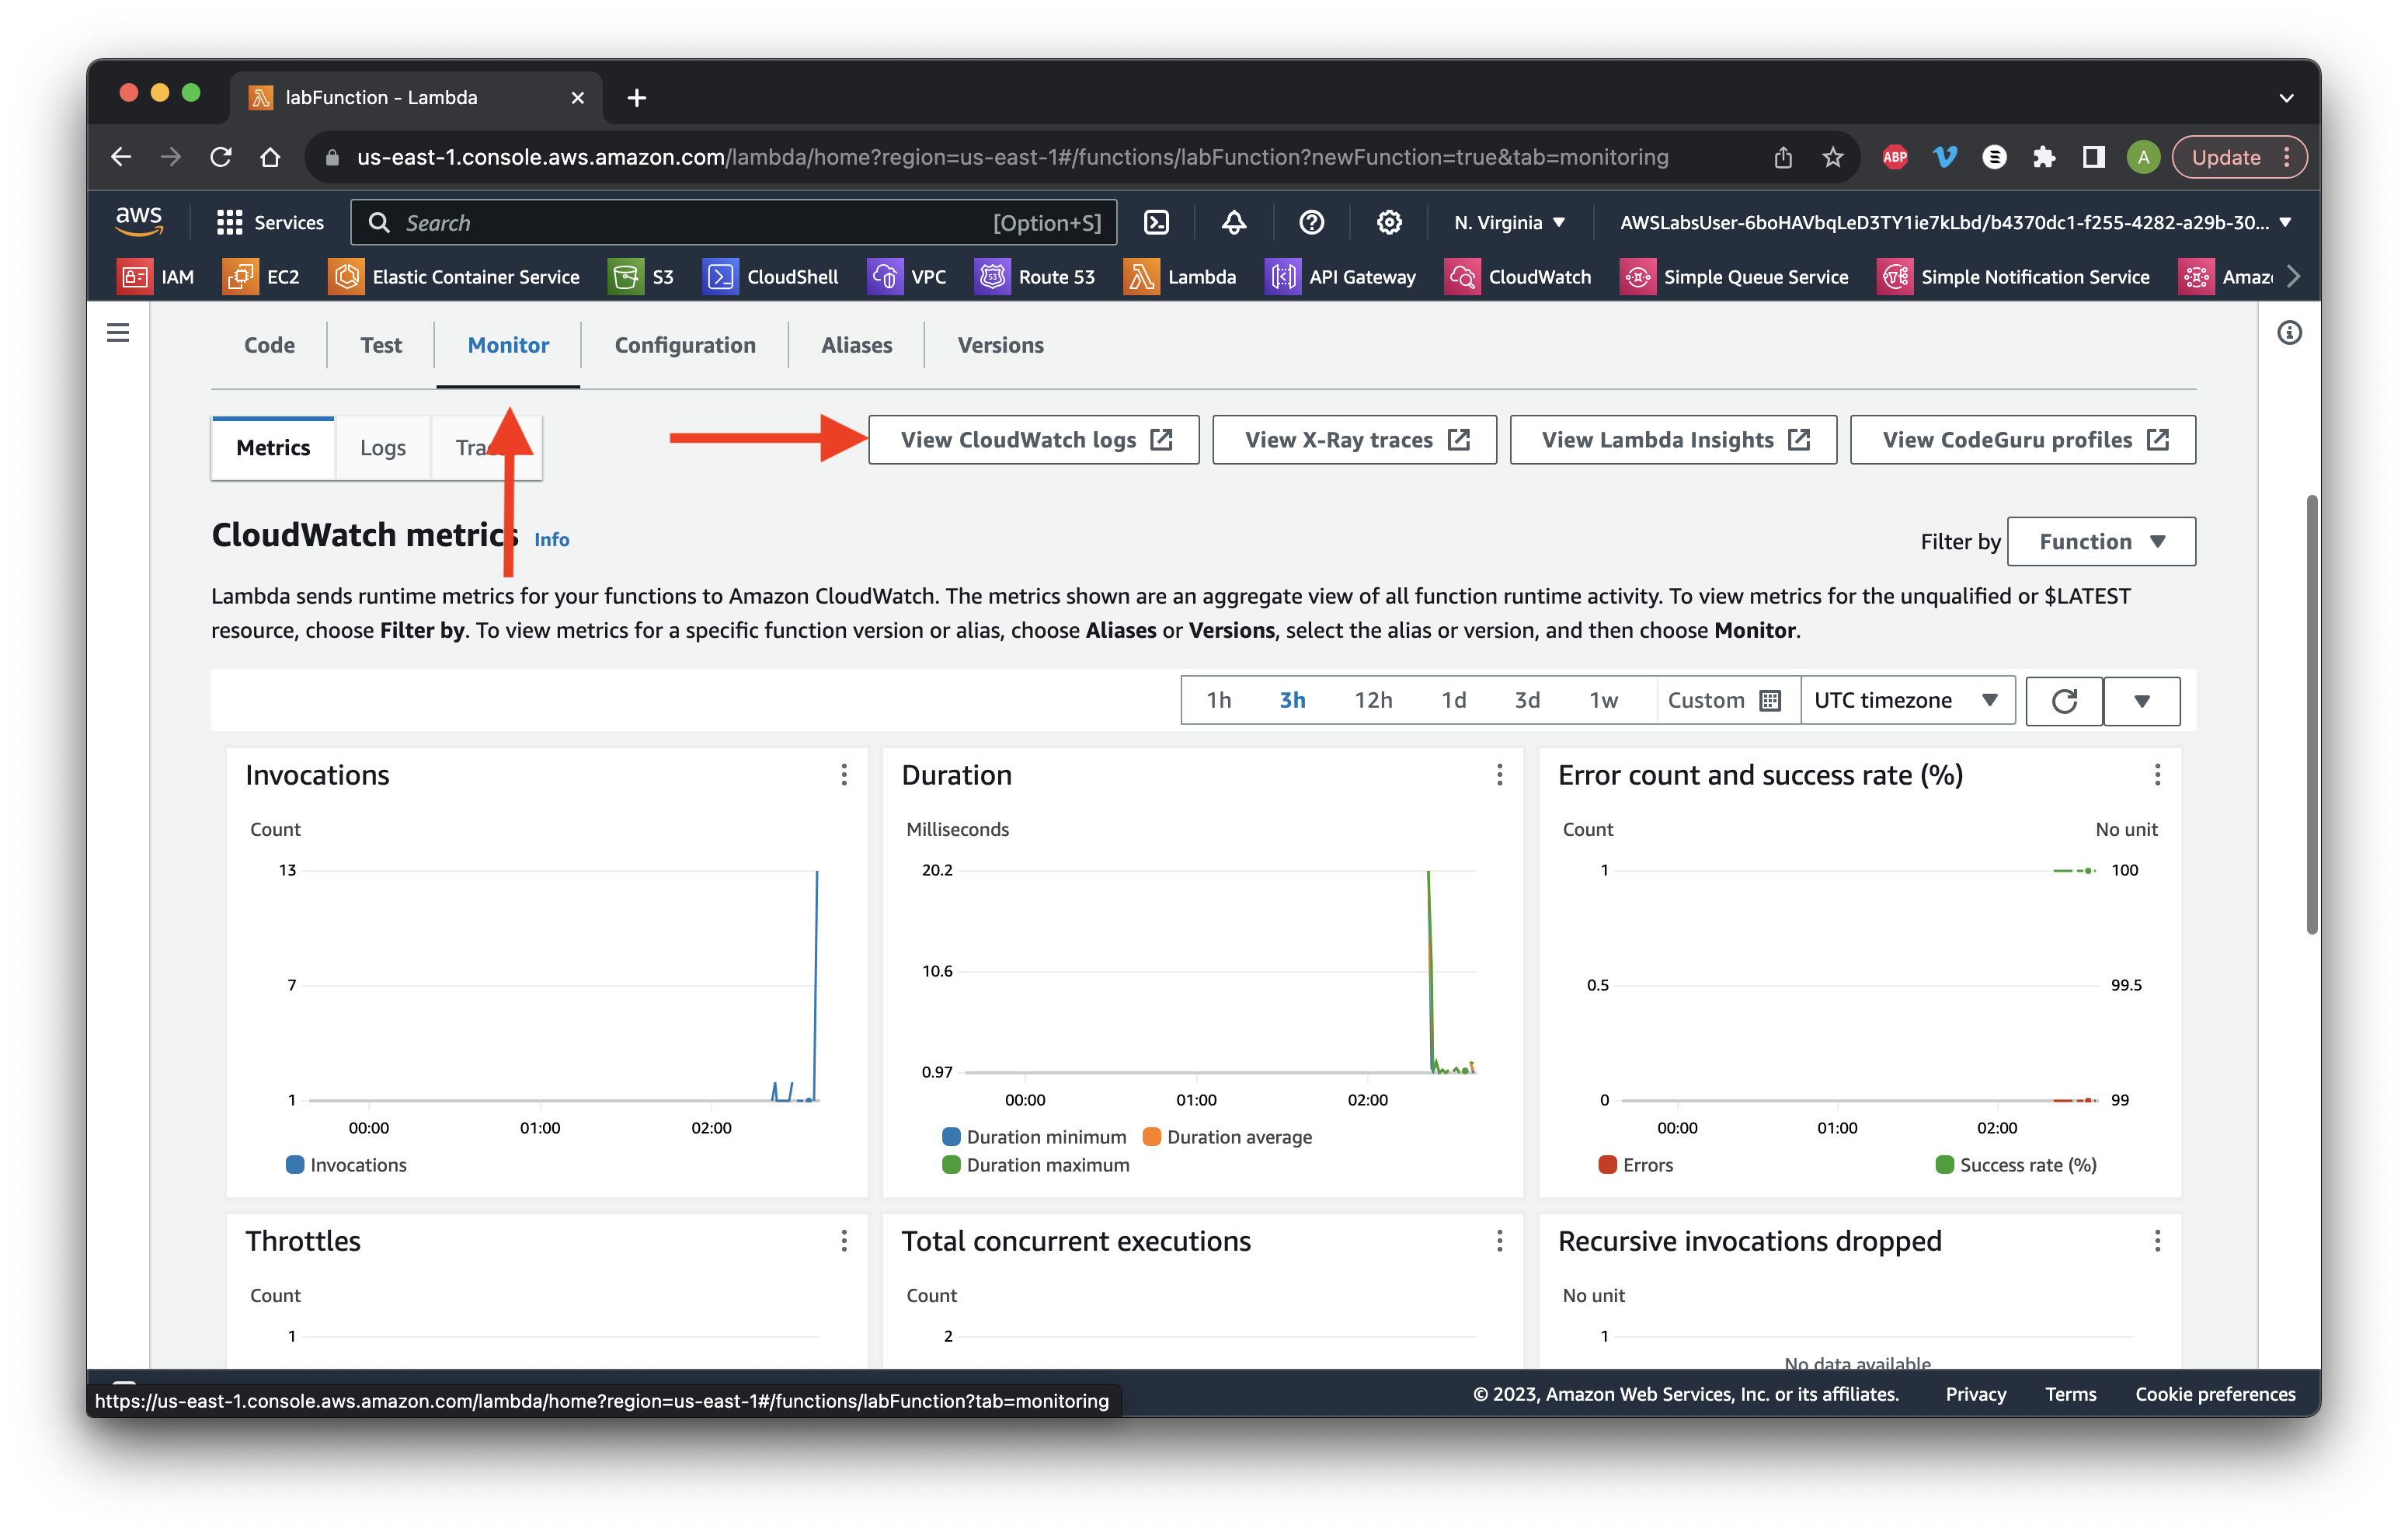Launch CloudShell terminal icon in top bar
This screenshot has width=2408, height=1532.
click(x=1157, y=222)
